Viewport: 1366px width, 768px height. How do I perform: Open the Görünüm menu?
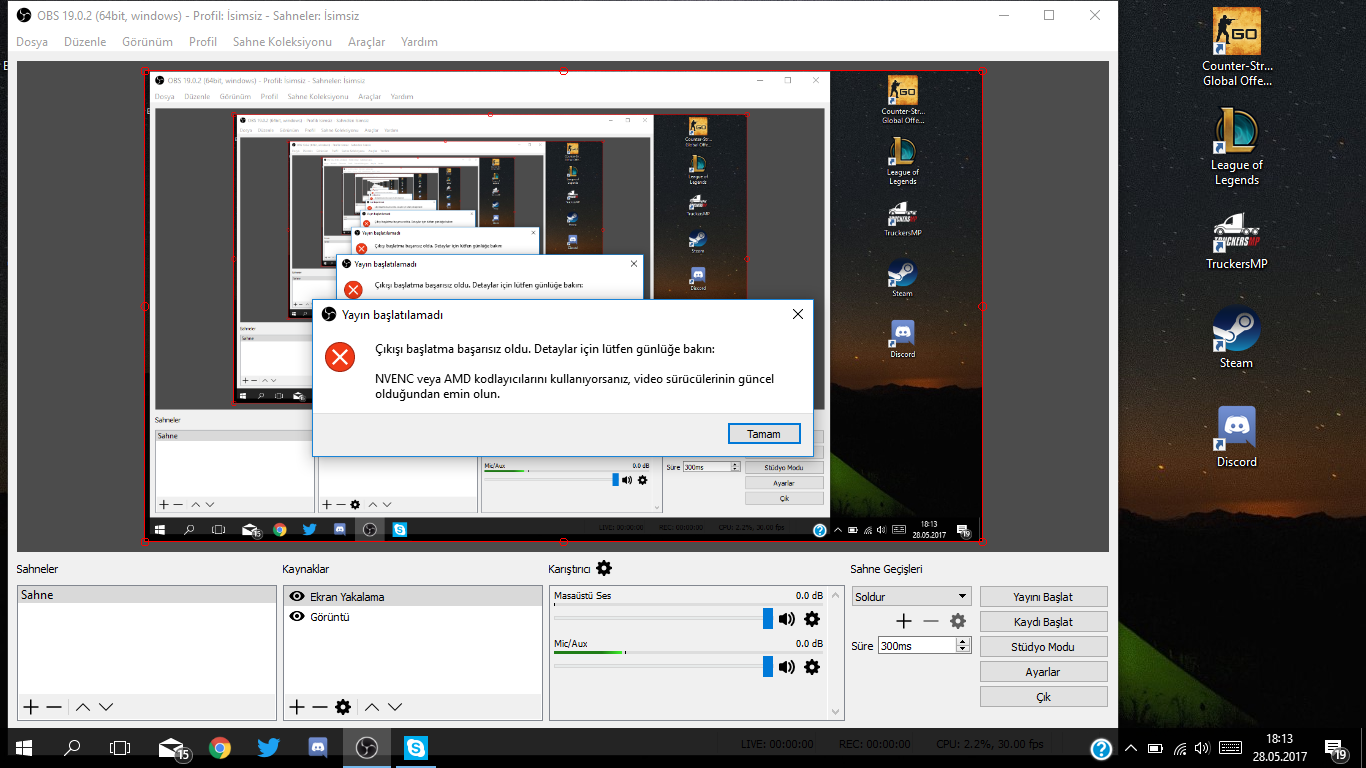pyautogui.click(x=147, y=42)
